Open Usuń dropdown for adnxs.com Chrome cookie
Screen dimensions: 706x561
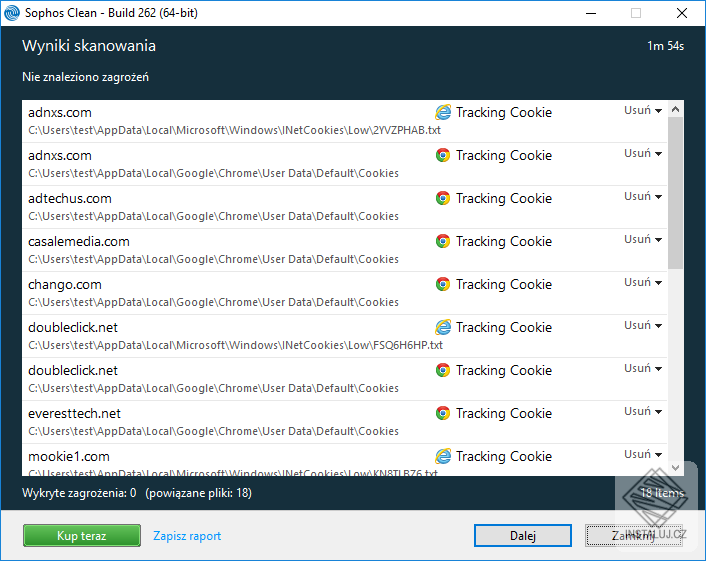[x=643, y=154]
